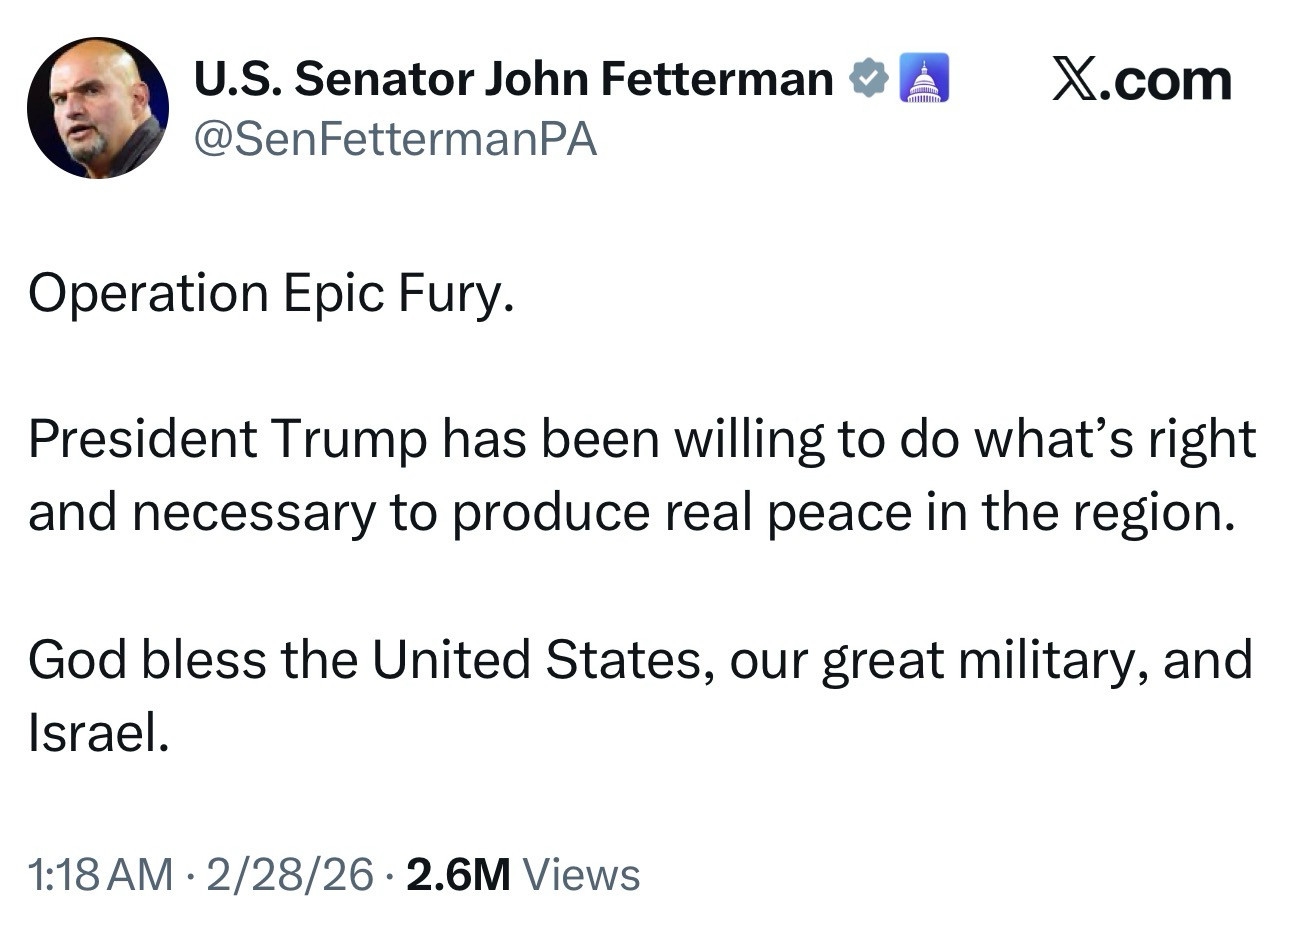
Task: Open the profile picture next to the name
Action: click(x=97, y=108)
